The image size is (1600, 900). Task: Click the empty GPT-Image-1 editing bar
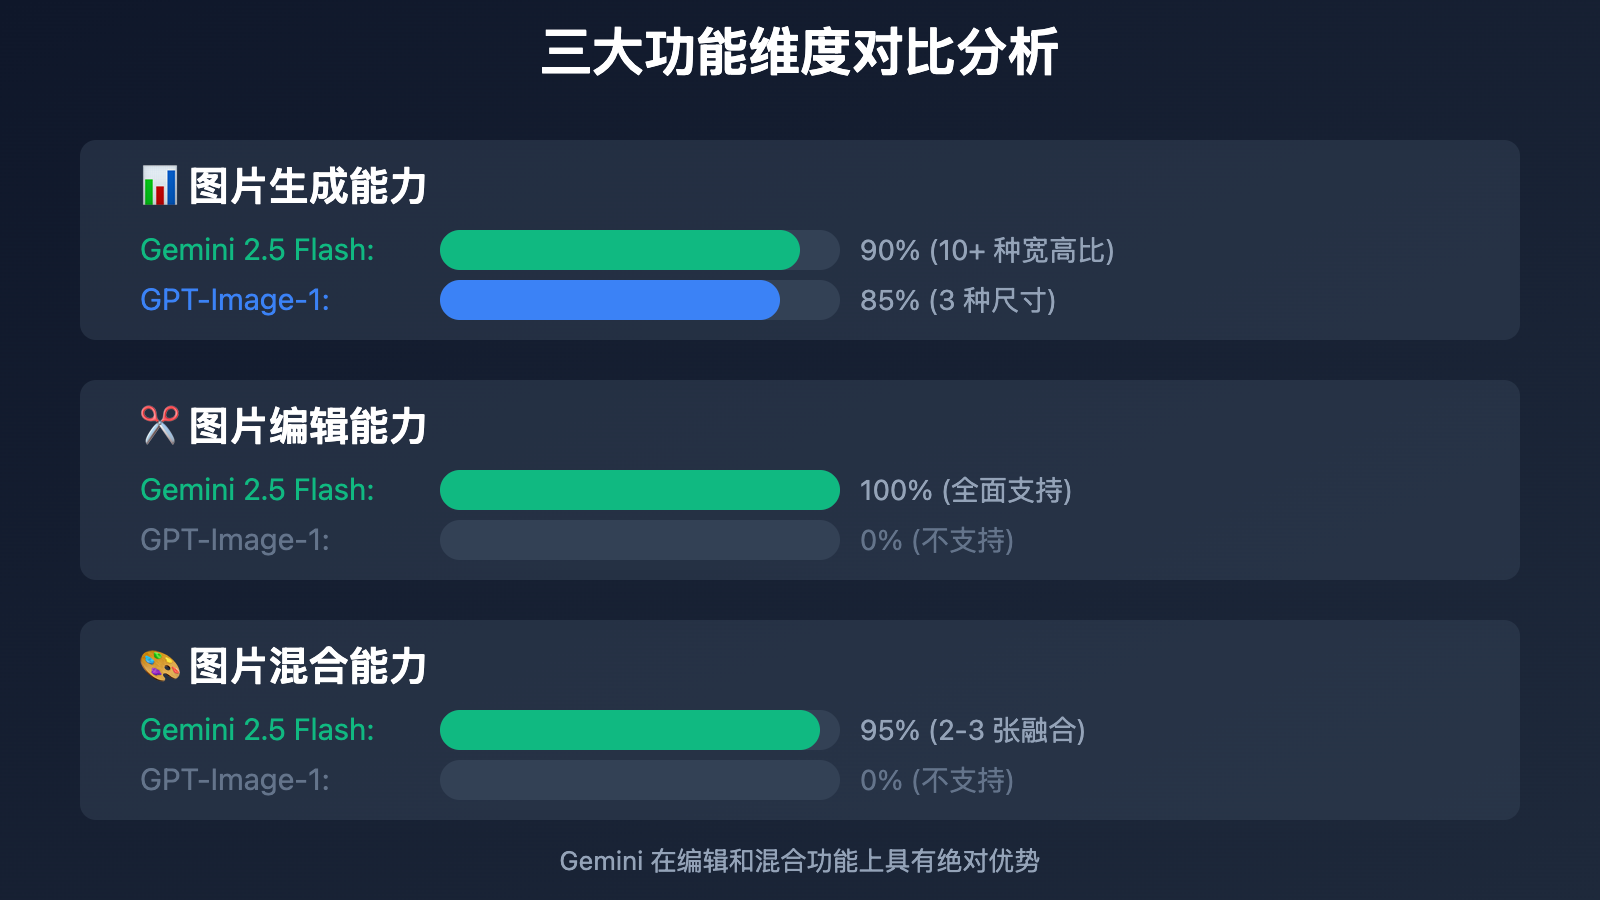click(x=640, y=540)
